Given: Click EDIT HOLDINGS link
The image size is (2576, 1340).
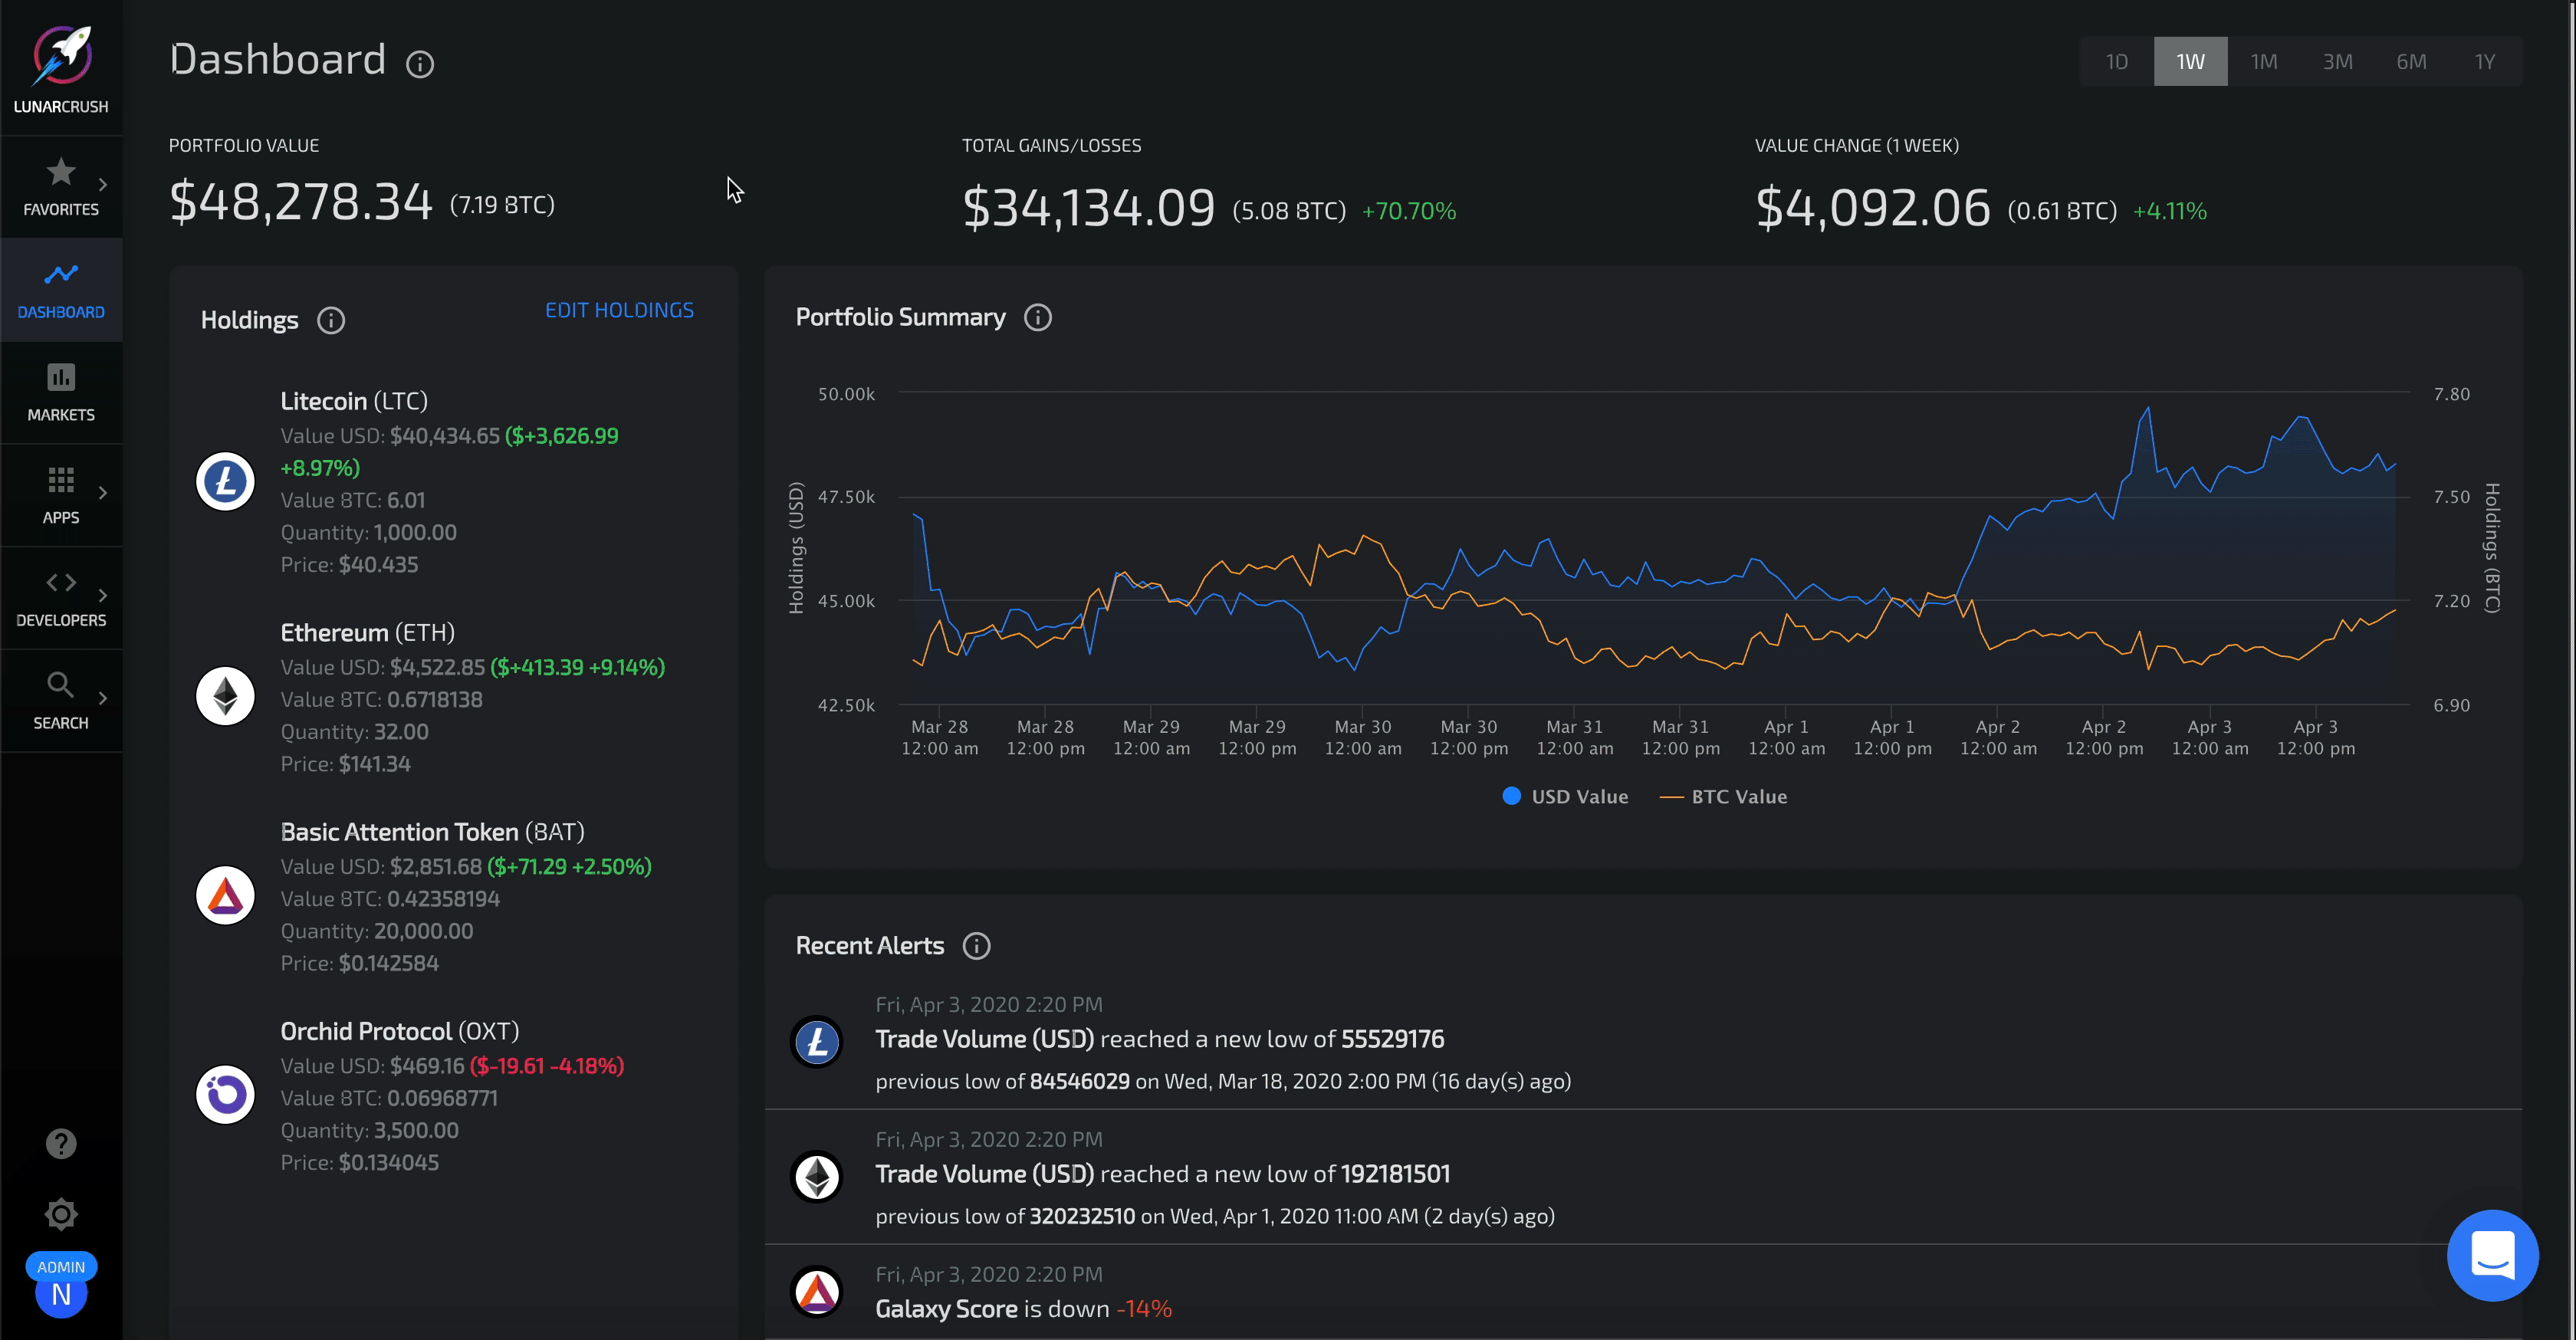Looking at the screenshot, I should [x=619, y=310].
